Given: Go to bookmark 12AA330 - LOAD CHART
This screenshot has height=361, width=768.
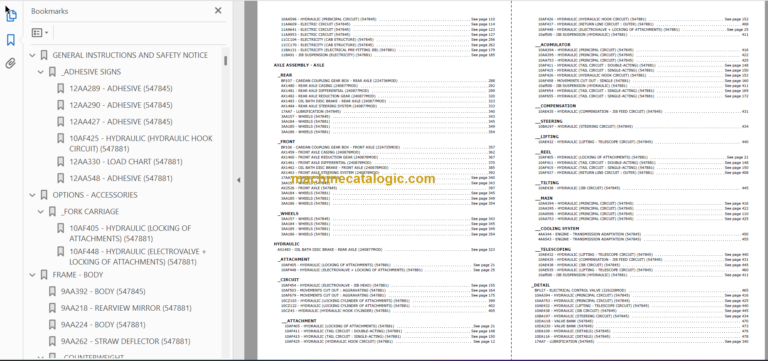Looking at the screenshot, I should pyautogui.click(x=126, y=162).
